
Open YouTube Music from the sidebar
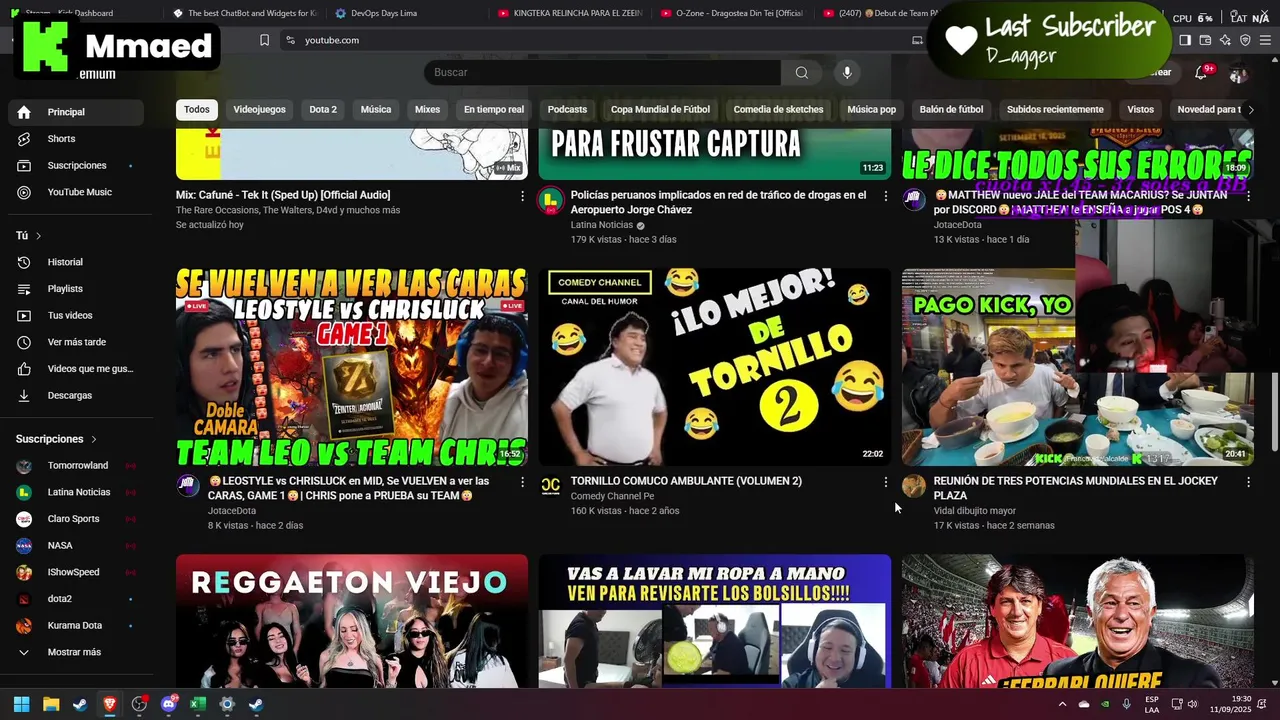[76, 192]
